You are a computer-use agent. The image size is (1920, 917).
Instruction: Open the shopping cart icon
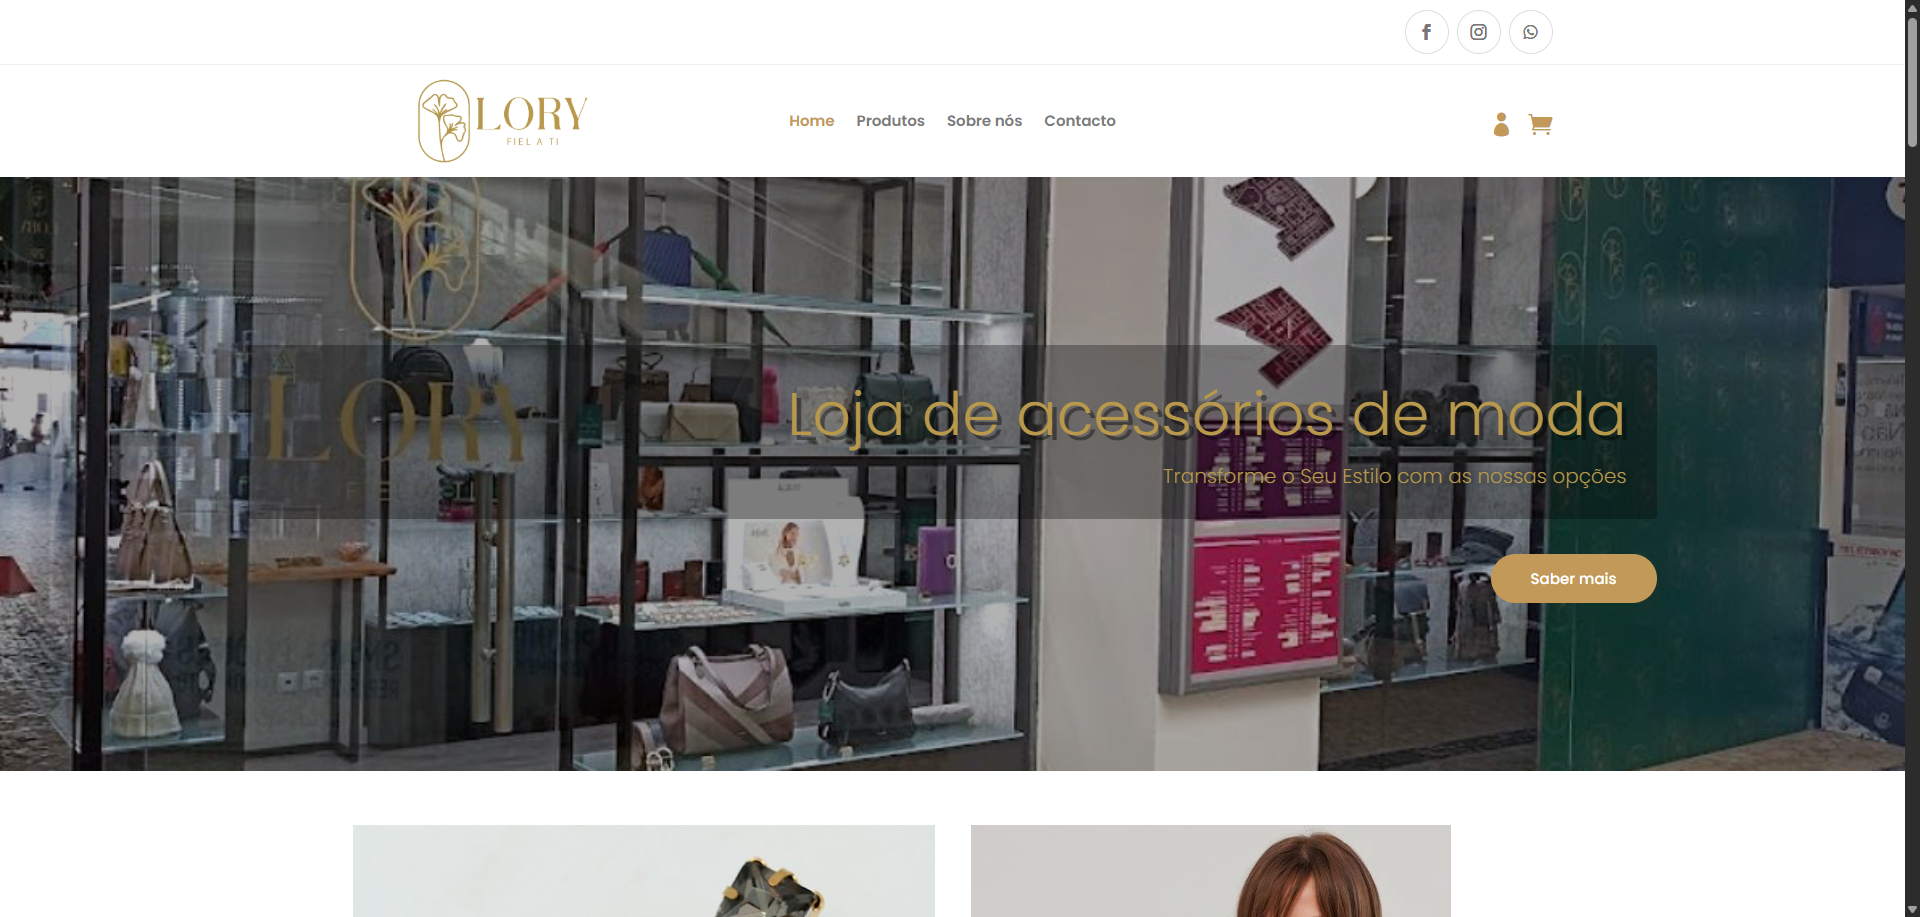1540,124
